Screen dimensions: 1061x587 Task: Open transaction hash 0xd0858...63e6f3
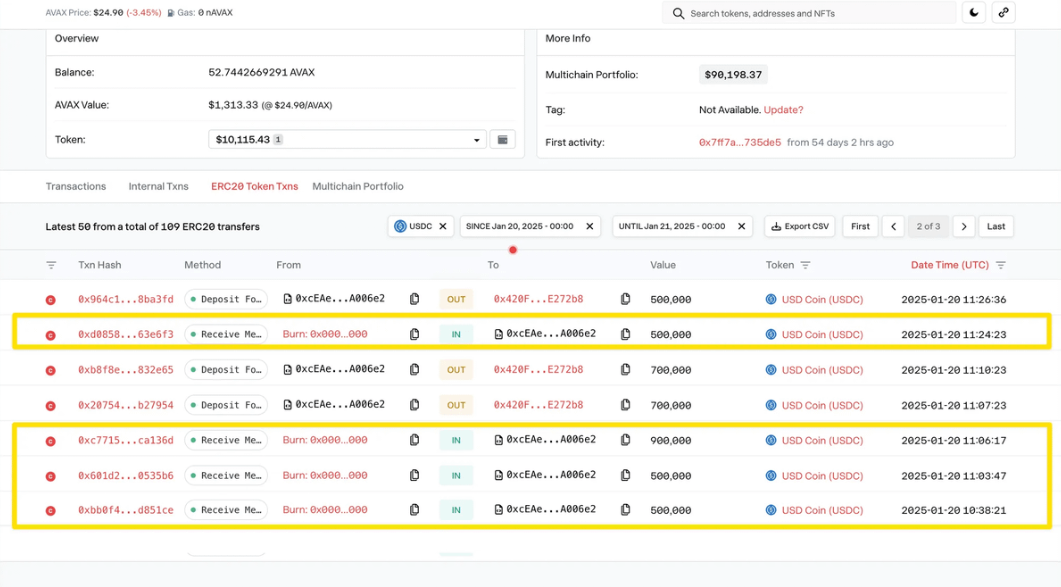pyautogui.click(x=125, y=334)
